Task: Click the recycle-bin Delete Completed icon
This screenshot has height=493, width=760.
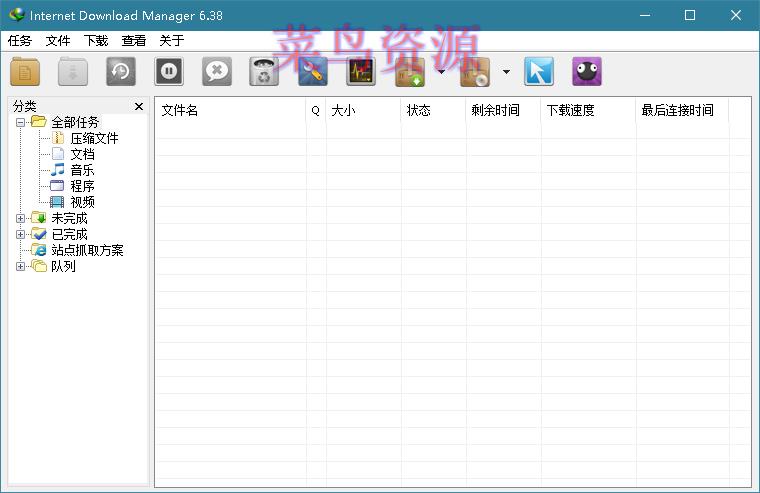Action: (x=264, y=72)
